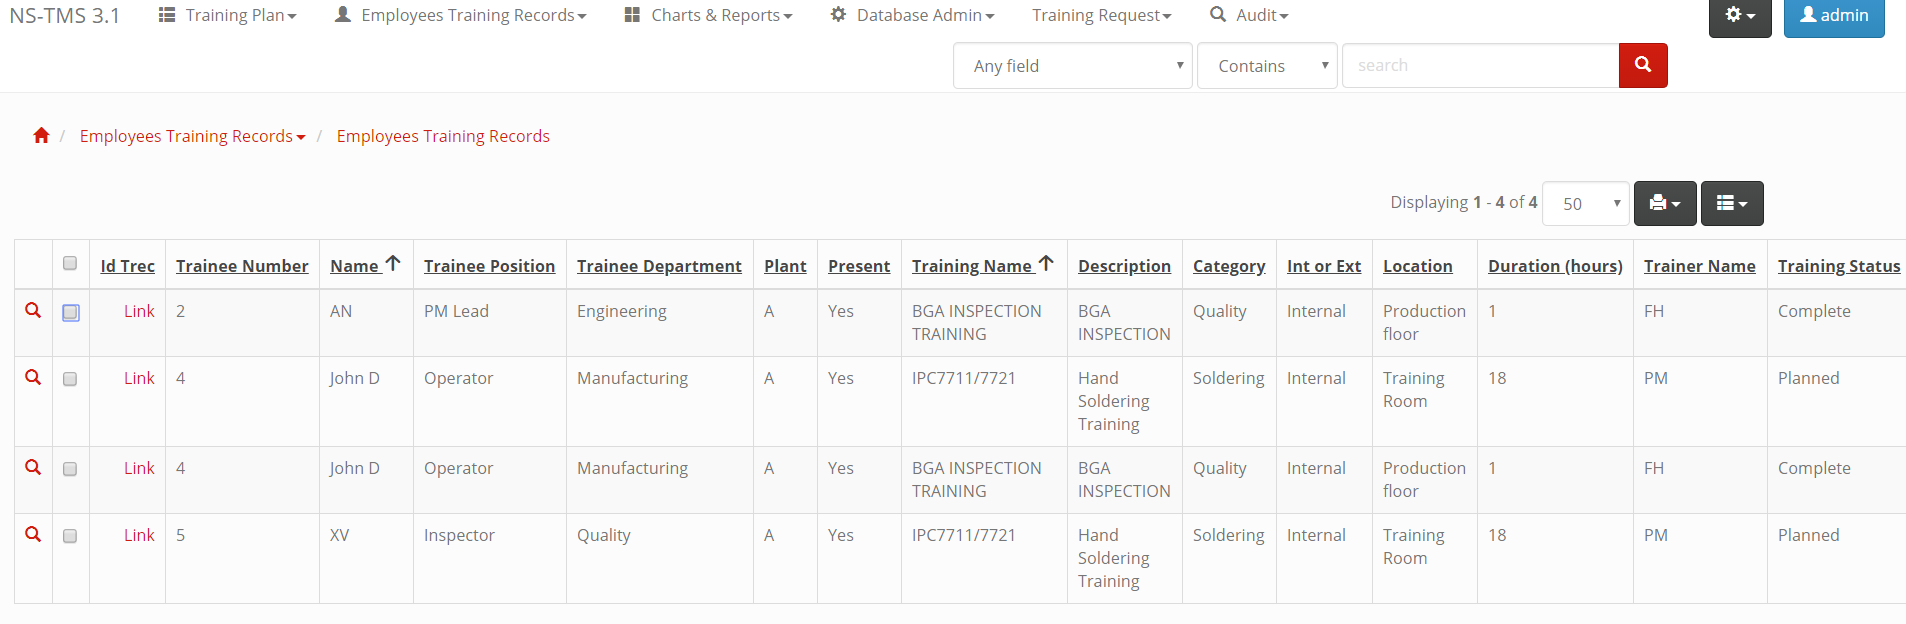Open the list view options button
1906x624 pixels.
1731,203
